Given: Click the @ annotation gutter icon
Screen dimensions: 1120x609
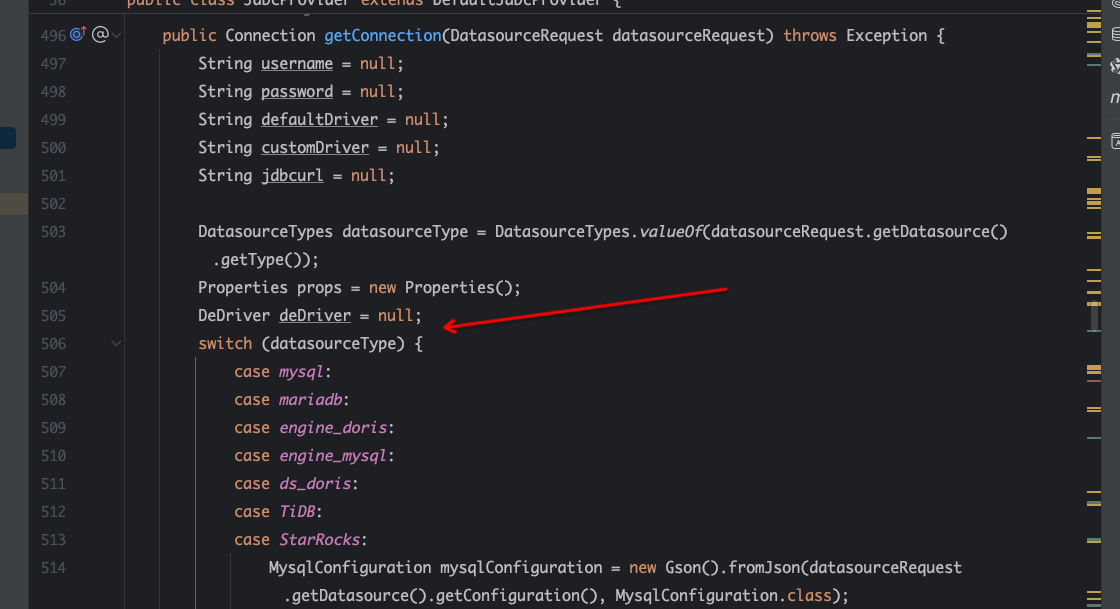Looking at the screenshot, I should click(100, 36).
